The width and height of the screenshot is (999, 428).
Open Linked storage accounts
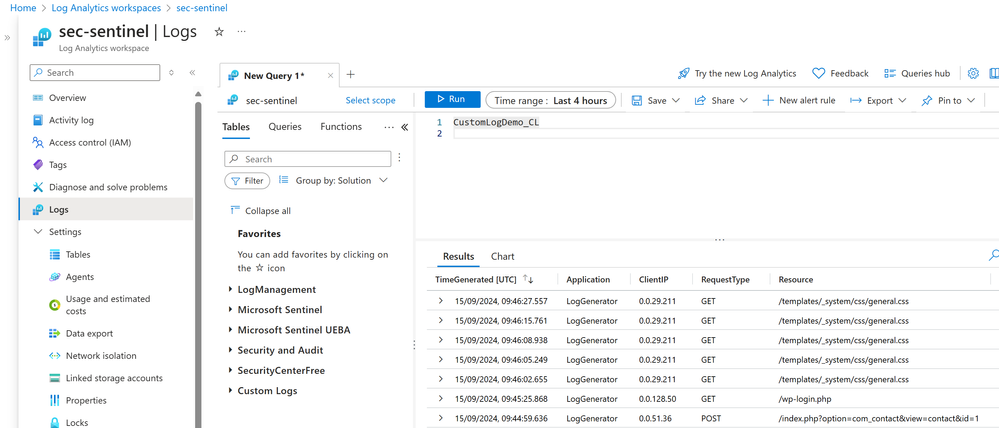[x=114, y=378]
